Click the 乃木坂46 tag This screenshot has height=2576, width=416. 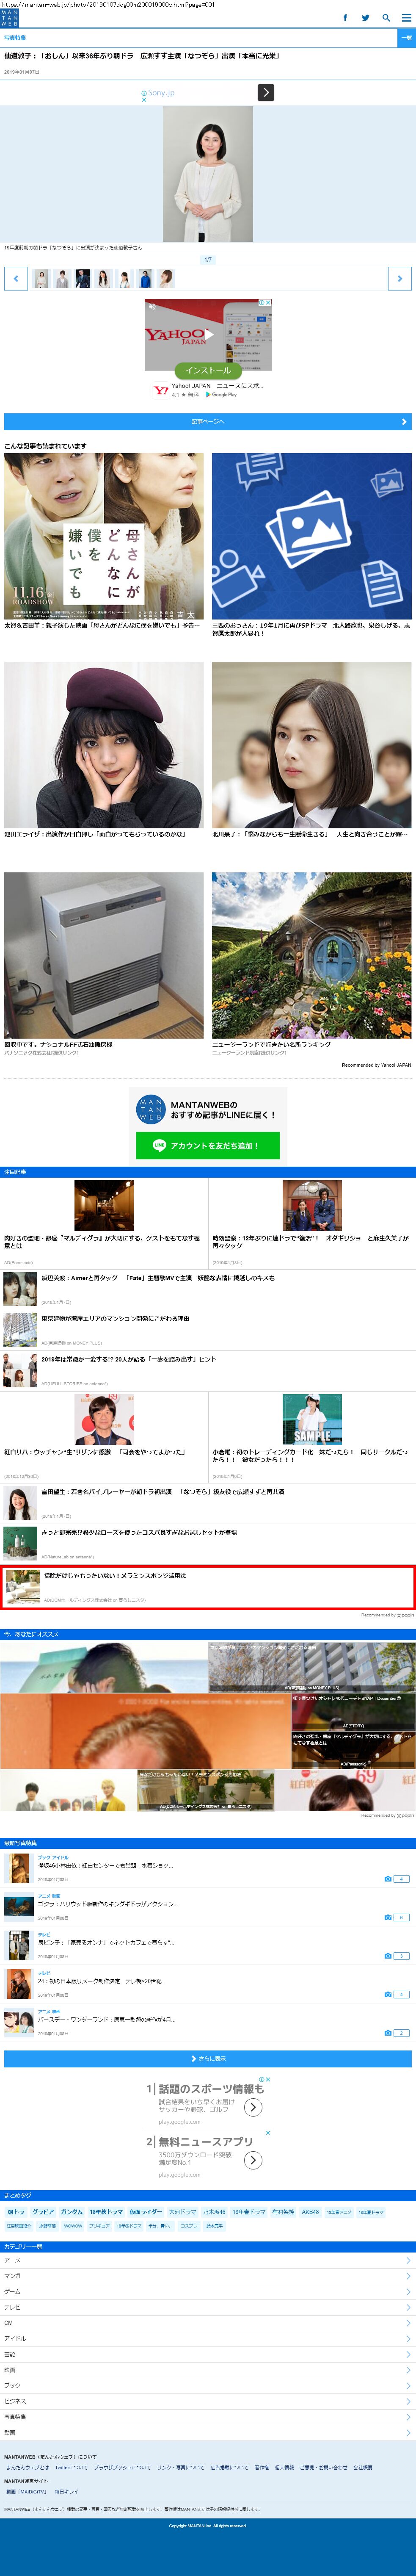point(215,2212)
